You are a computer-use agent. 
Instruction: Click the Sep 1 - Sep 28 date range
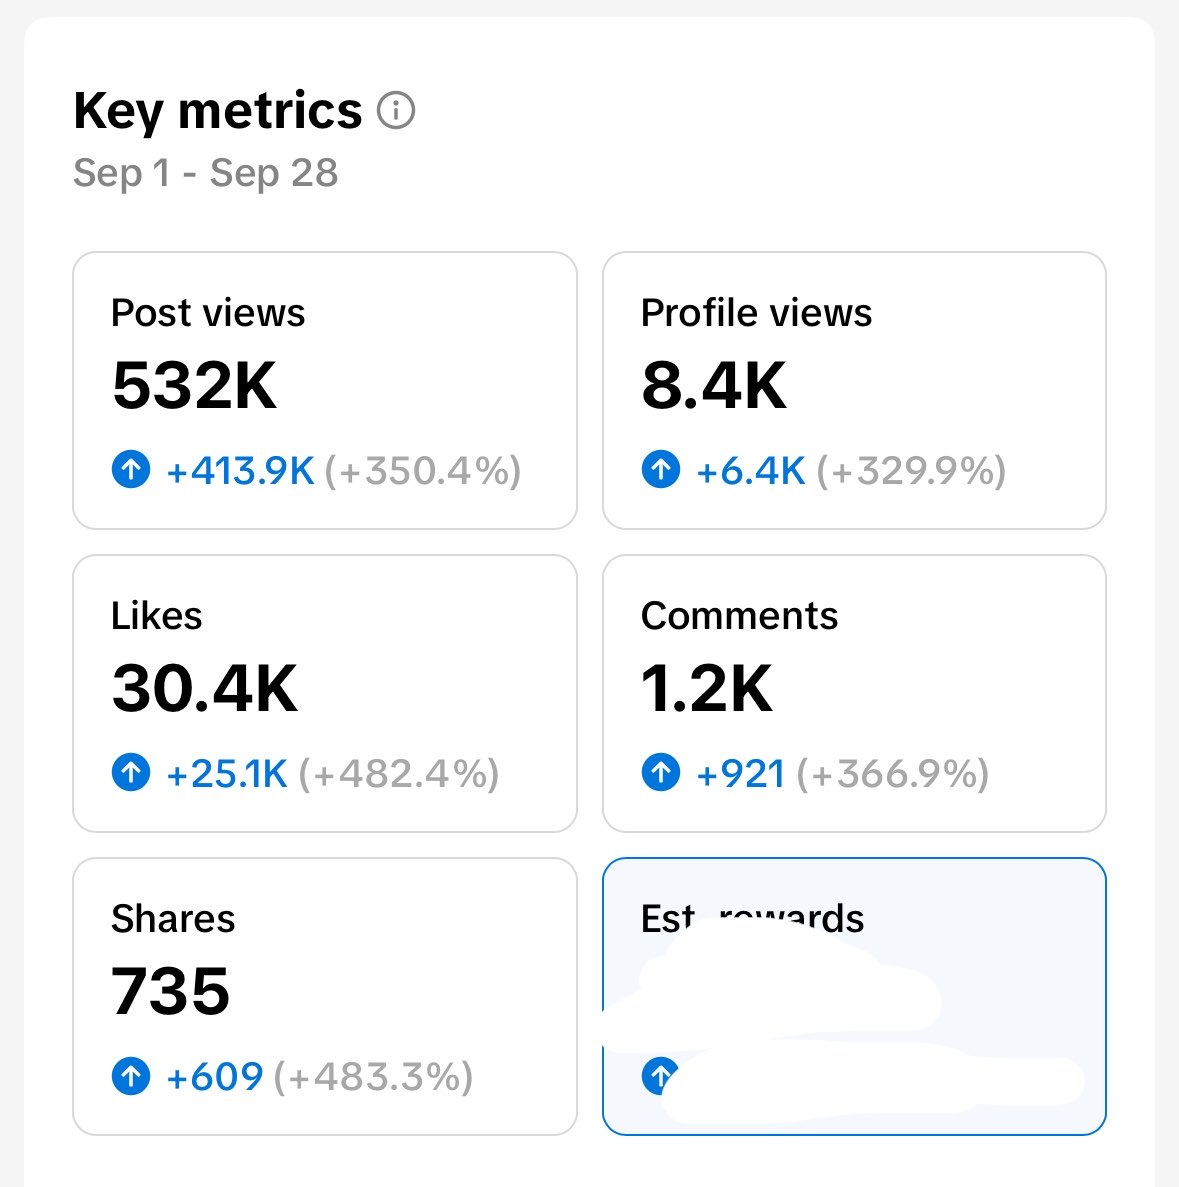[205, 173]
